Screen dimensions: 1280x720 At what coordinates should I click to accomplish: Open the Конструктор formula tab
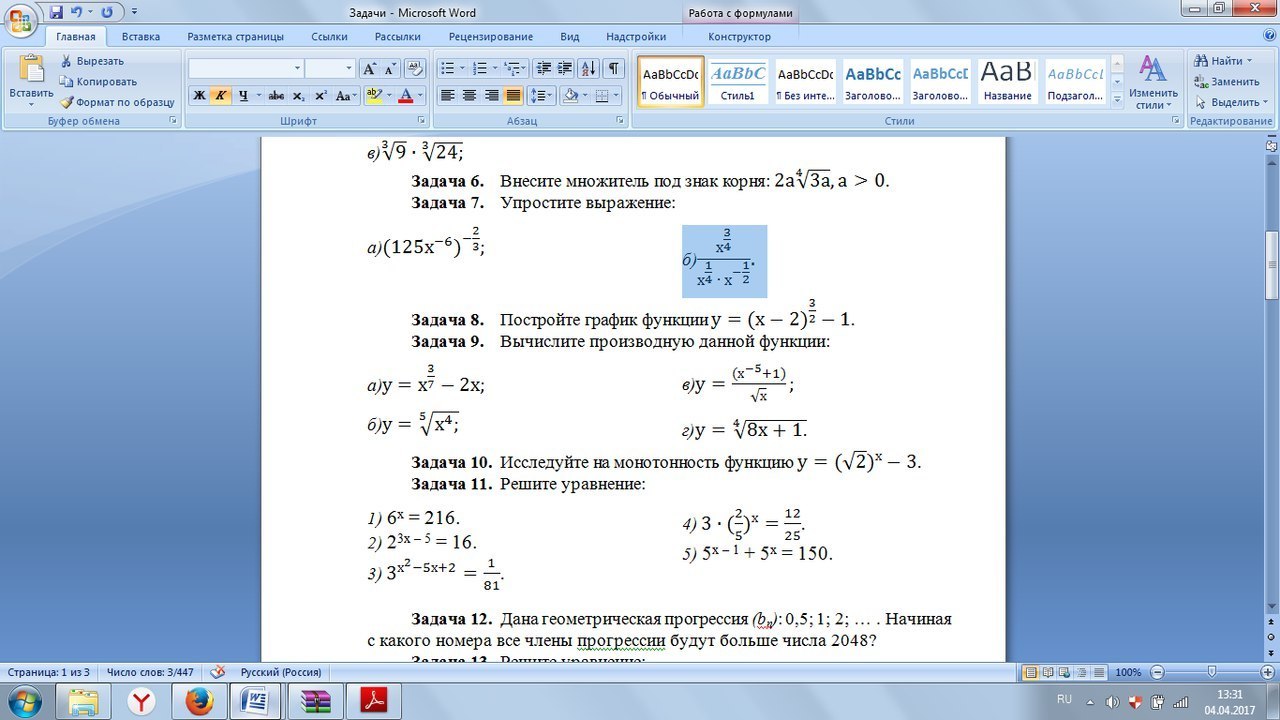coord(739,37)
